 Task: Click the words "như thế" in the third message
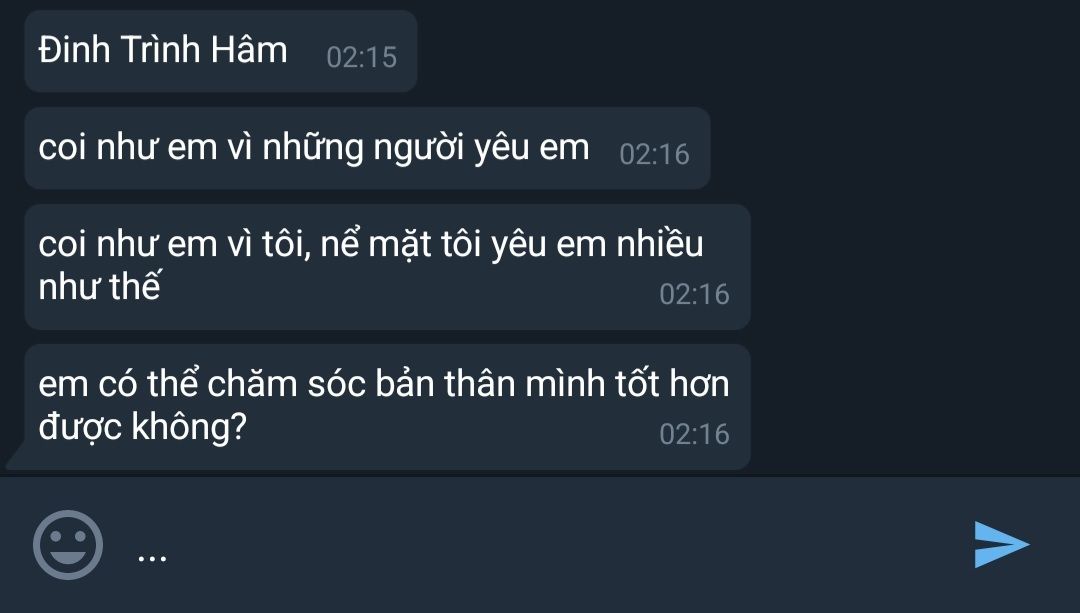point(100,286)
